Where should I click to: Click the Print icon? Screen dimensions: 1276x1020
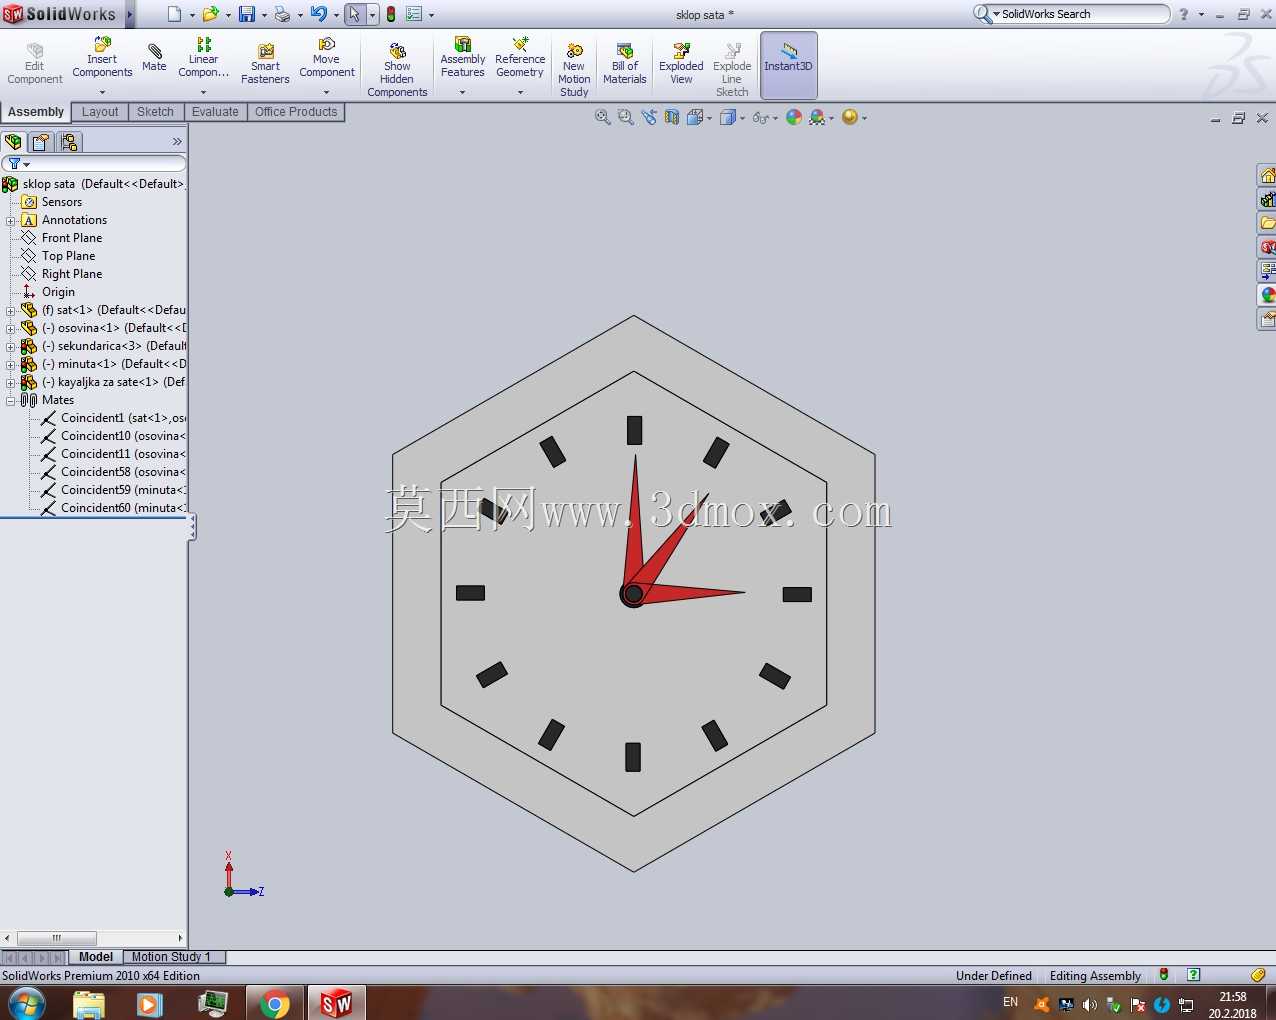(x=282, y=14)
